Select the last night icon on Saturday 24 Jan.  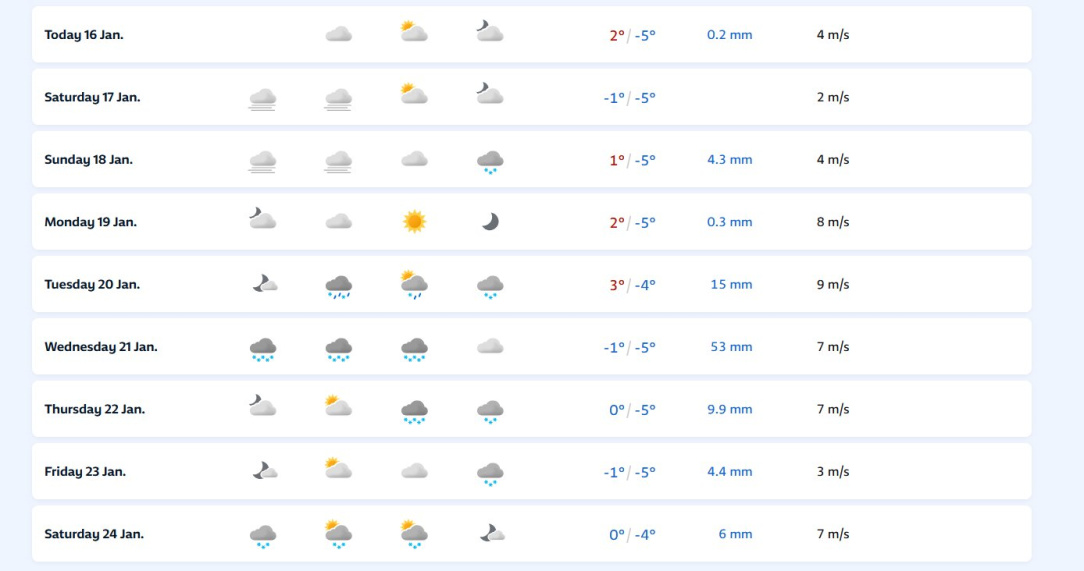click(x=492, y=533)
